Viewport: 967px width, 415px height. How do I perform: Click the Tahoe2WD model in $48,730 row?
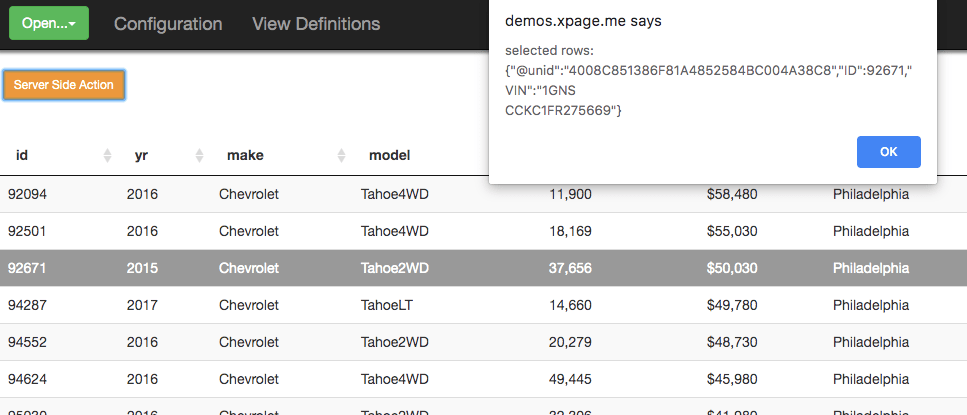[394, 342]
